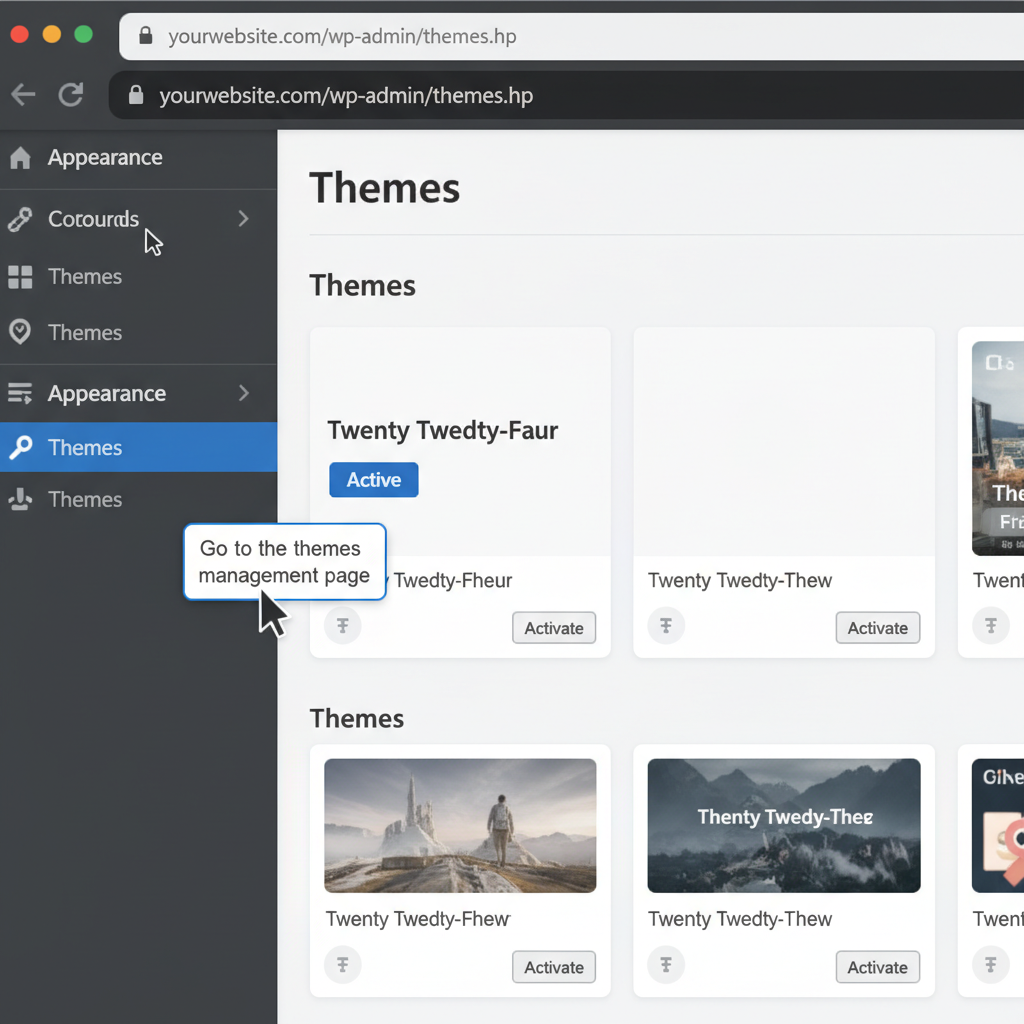Click Activate under Twenty Twedty-Fhew
Viewport: 1024px width, 1024px height.
point(553,966)
